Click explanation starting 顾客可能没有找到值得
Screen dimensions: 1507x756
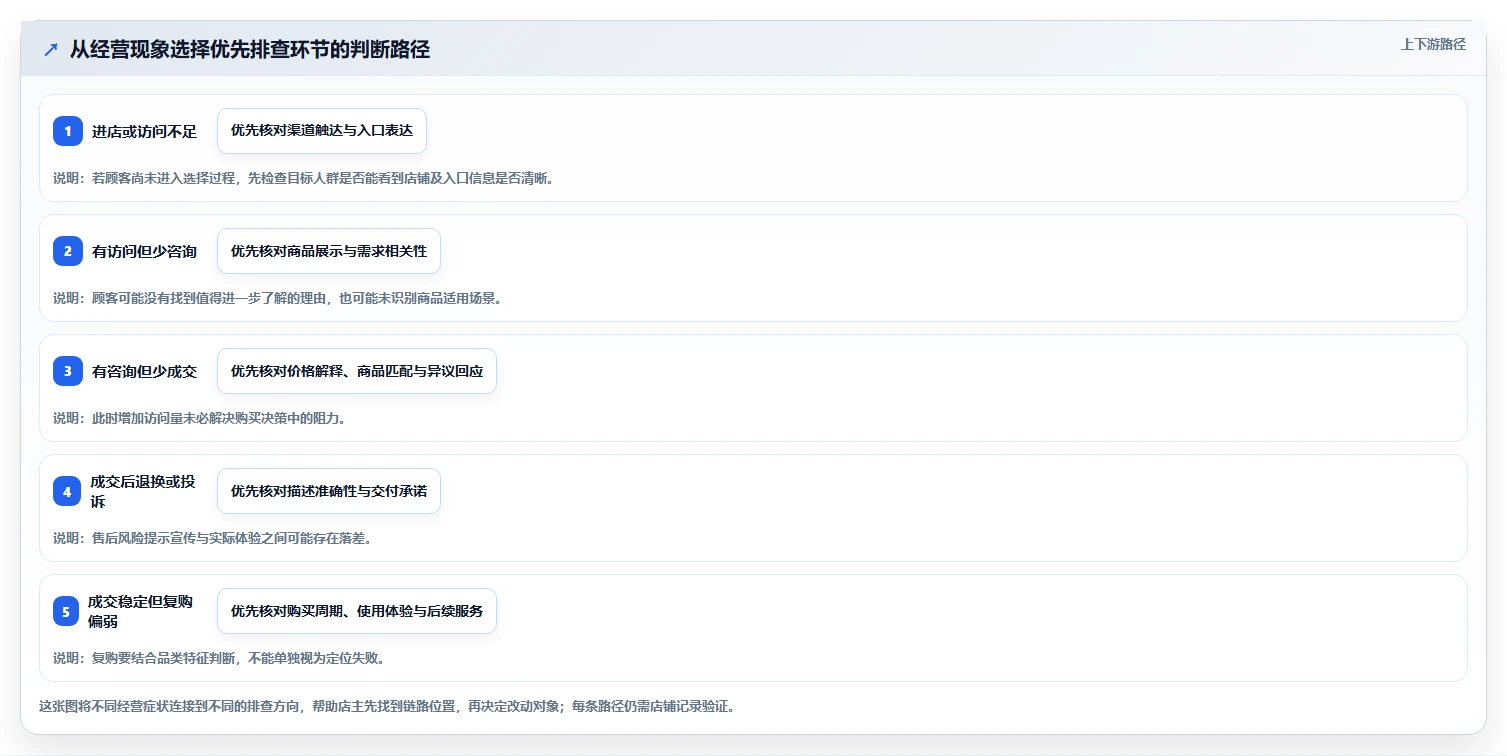tap(277, 298)
